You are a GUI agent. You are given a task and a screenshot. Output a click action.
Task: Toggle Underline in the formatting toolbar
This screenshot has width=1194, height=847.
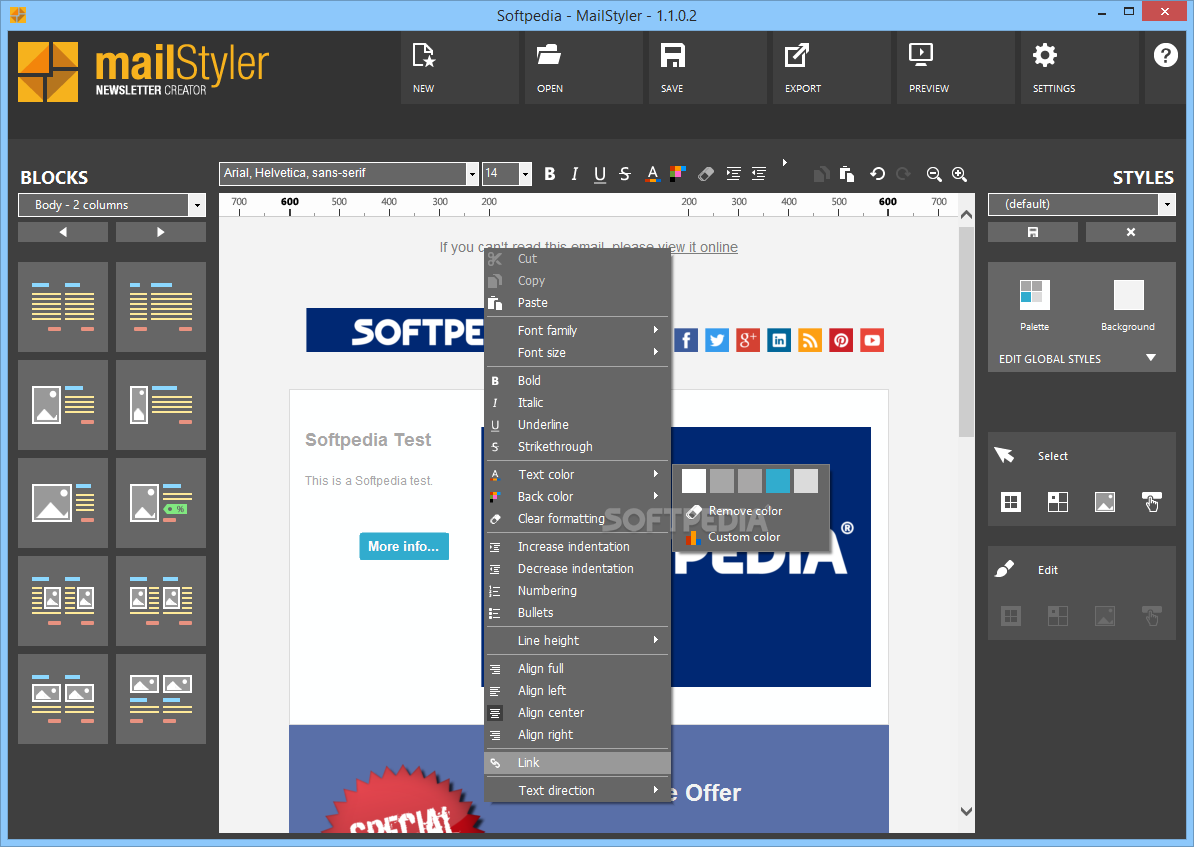600,174
